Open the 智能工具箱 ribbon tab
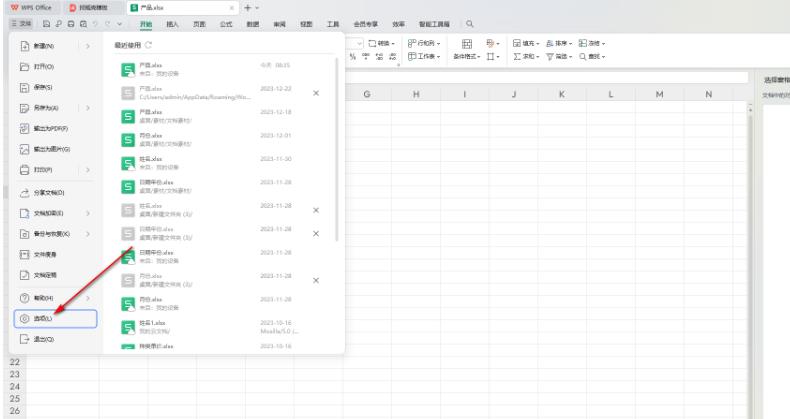Image resolution: width=790 pixels, height=419 pixels. coord(434,24)
